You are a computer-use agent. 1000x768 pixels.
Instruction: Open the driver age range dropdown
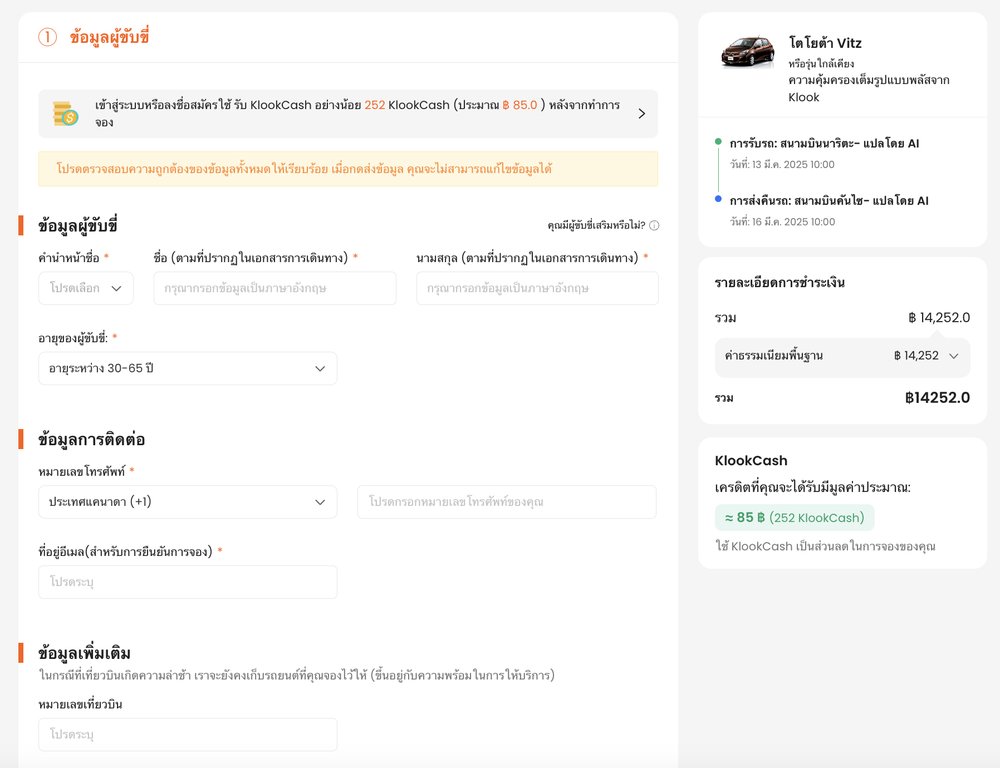coord(187,368)
